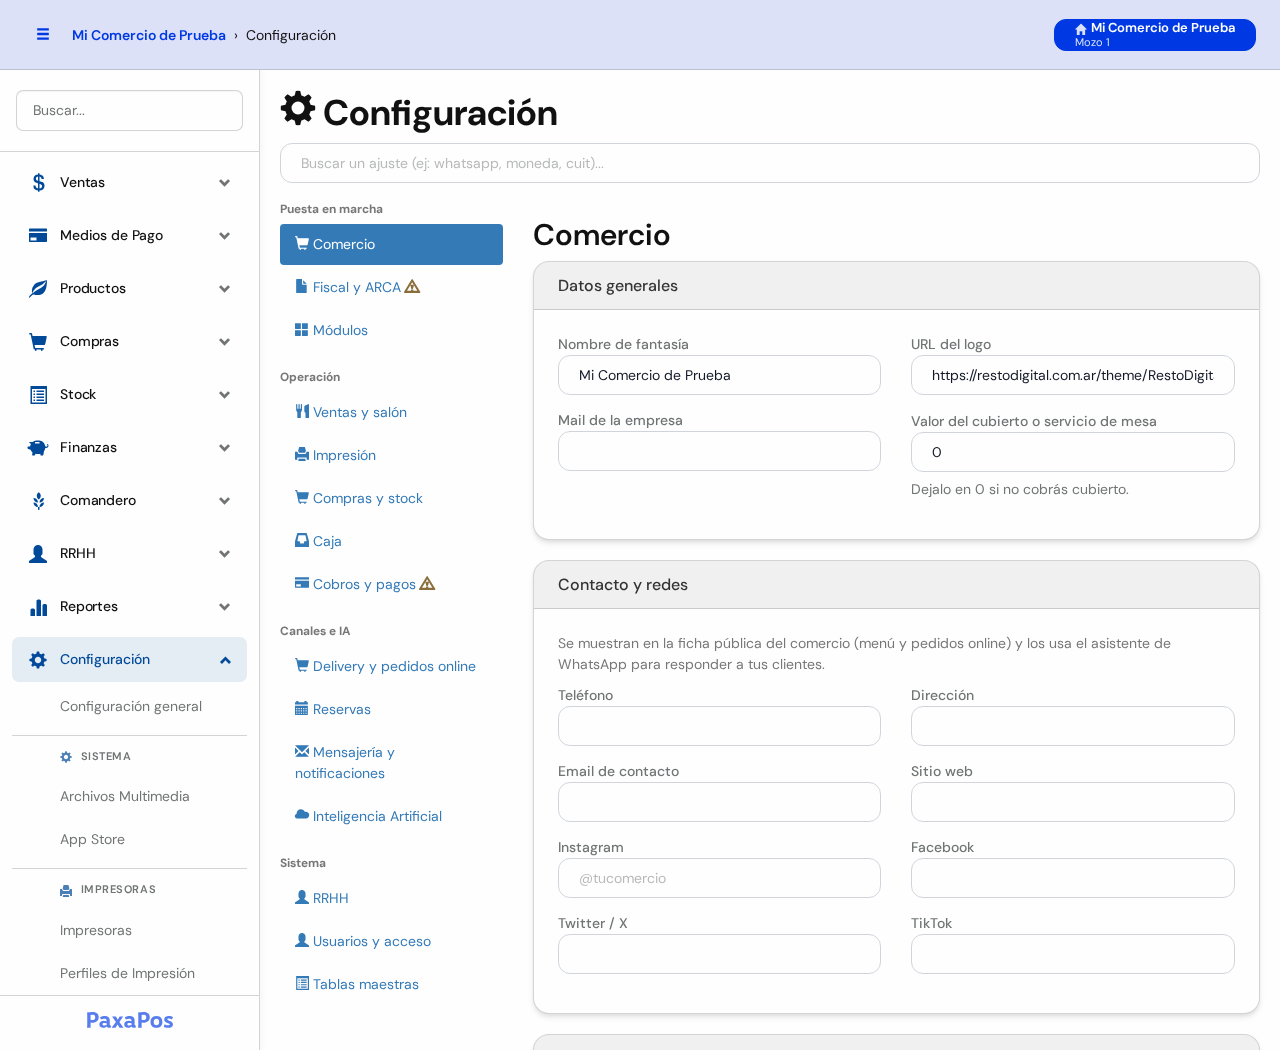The height and width of the screenshot is (1050, 1280).
Task: Click the Twitter / X input field
Action: (x=719, y=954)
